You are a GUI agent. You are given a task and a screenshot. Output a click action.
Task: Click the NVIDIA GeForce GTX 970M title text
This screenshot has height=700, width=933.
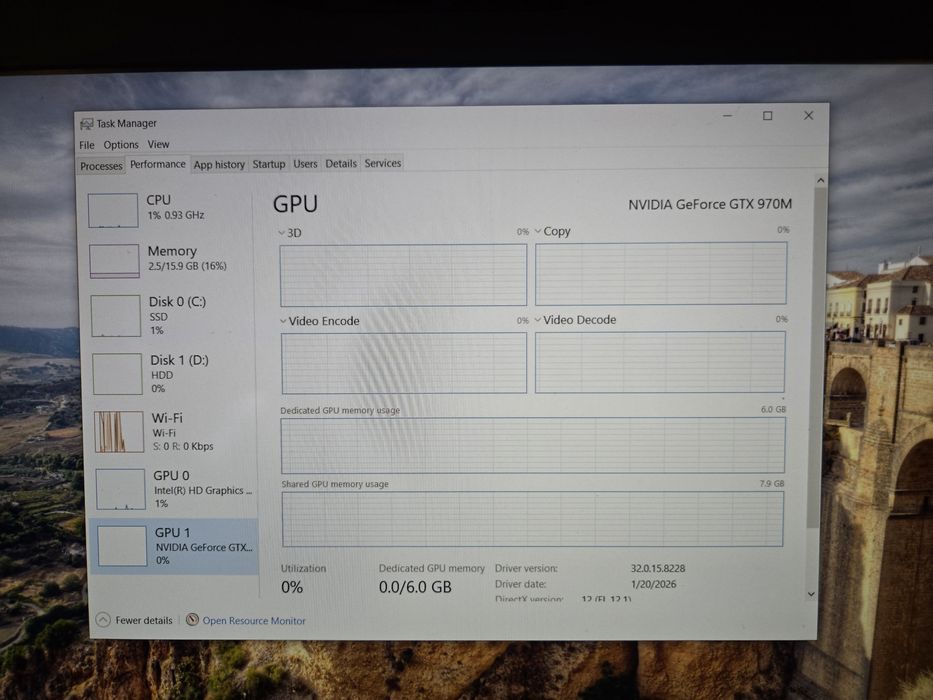point(710,205)
